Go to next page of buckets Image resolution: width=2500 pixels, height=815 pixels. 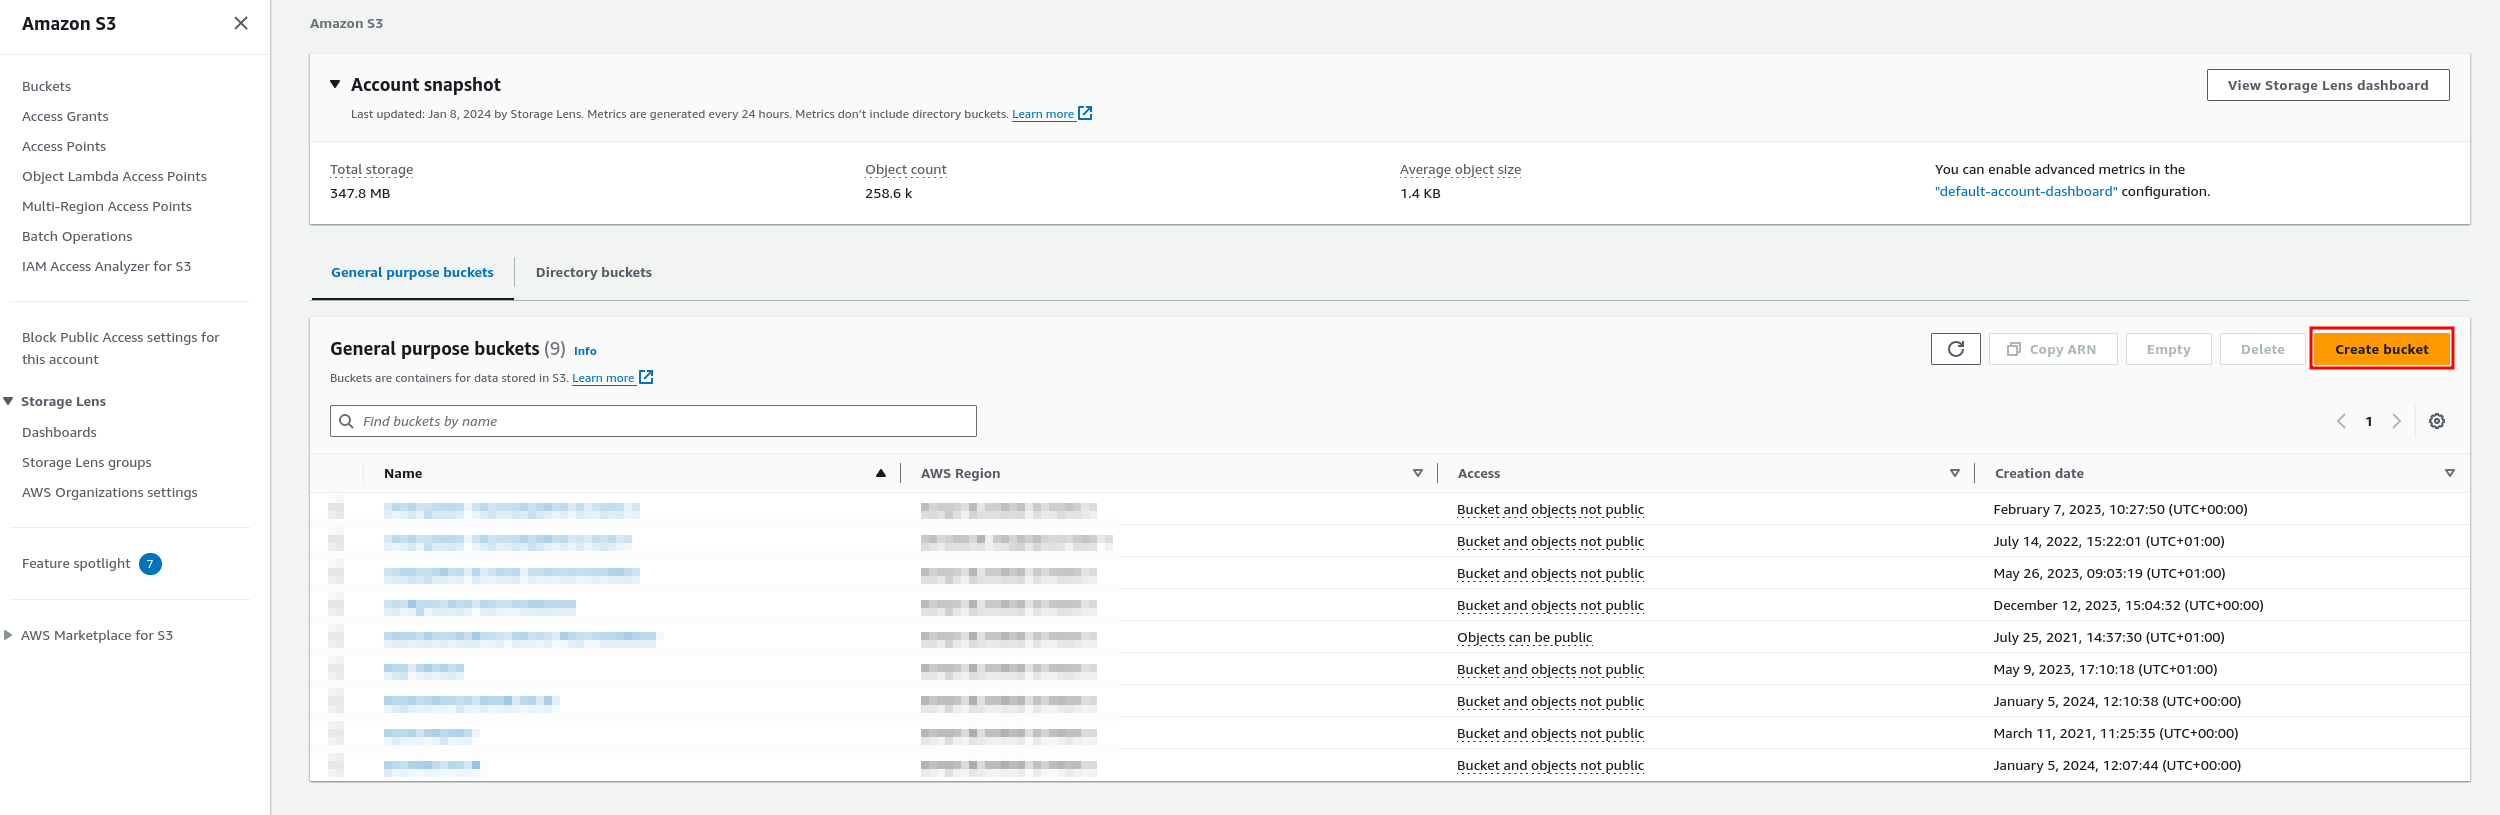click(2396, 421)
